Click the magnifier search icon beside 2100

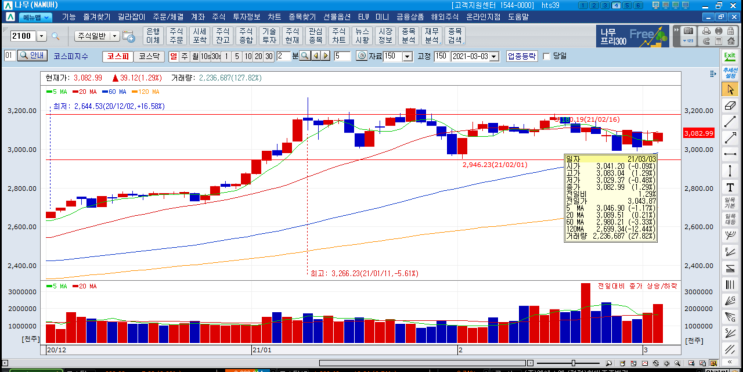tap(55, 36)
